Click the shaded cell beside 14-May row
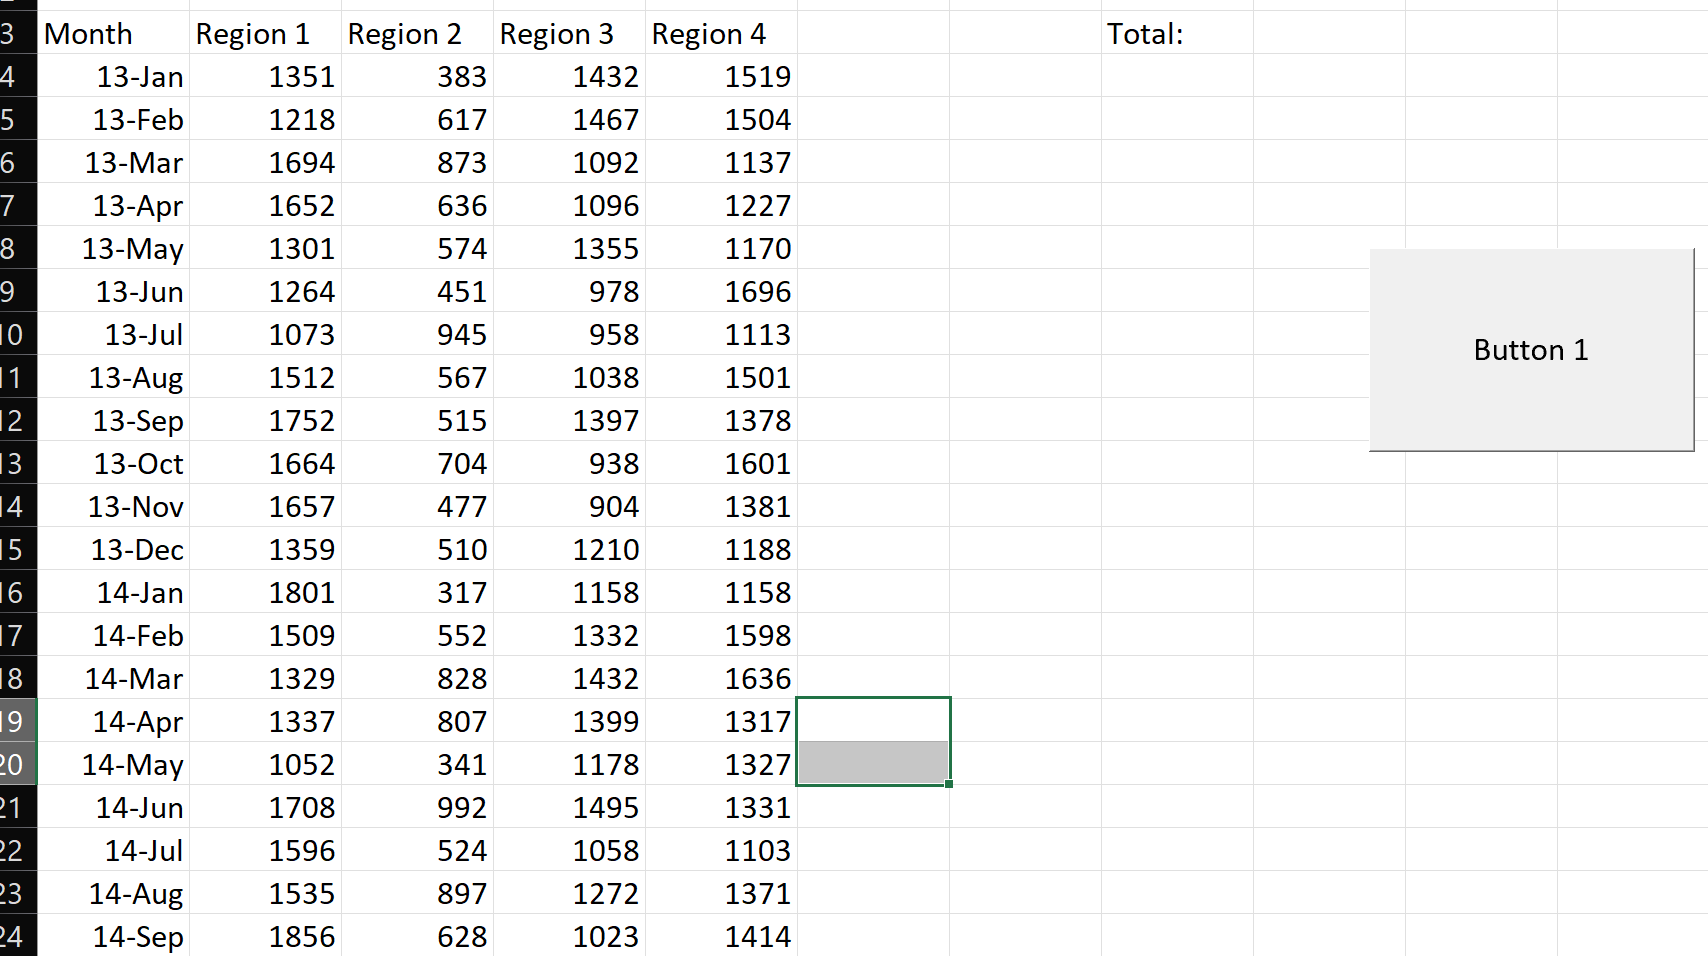This screenshot has width=1708, height=956. [872, 764]
